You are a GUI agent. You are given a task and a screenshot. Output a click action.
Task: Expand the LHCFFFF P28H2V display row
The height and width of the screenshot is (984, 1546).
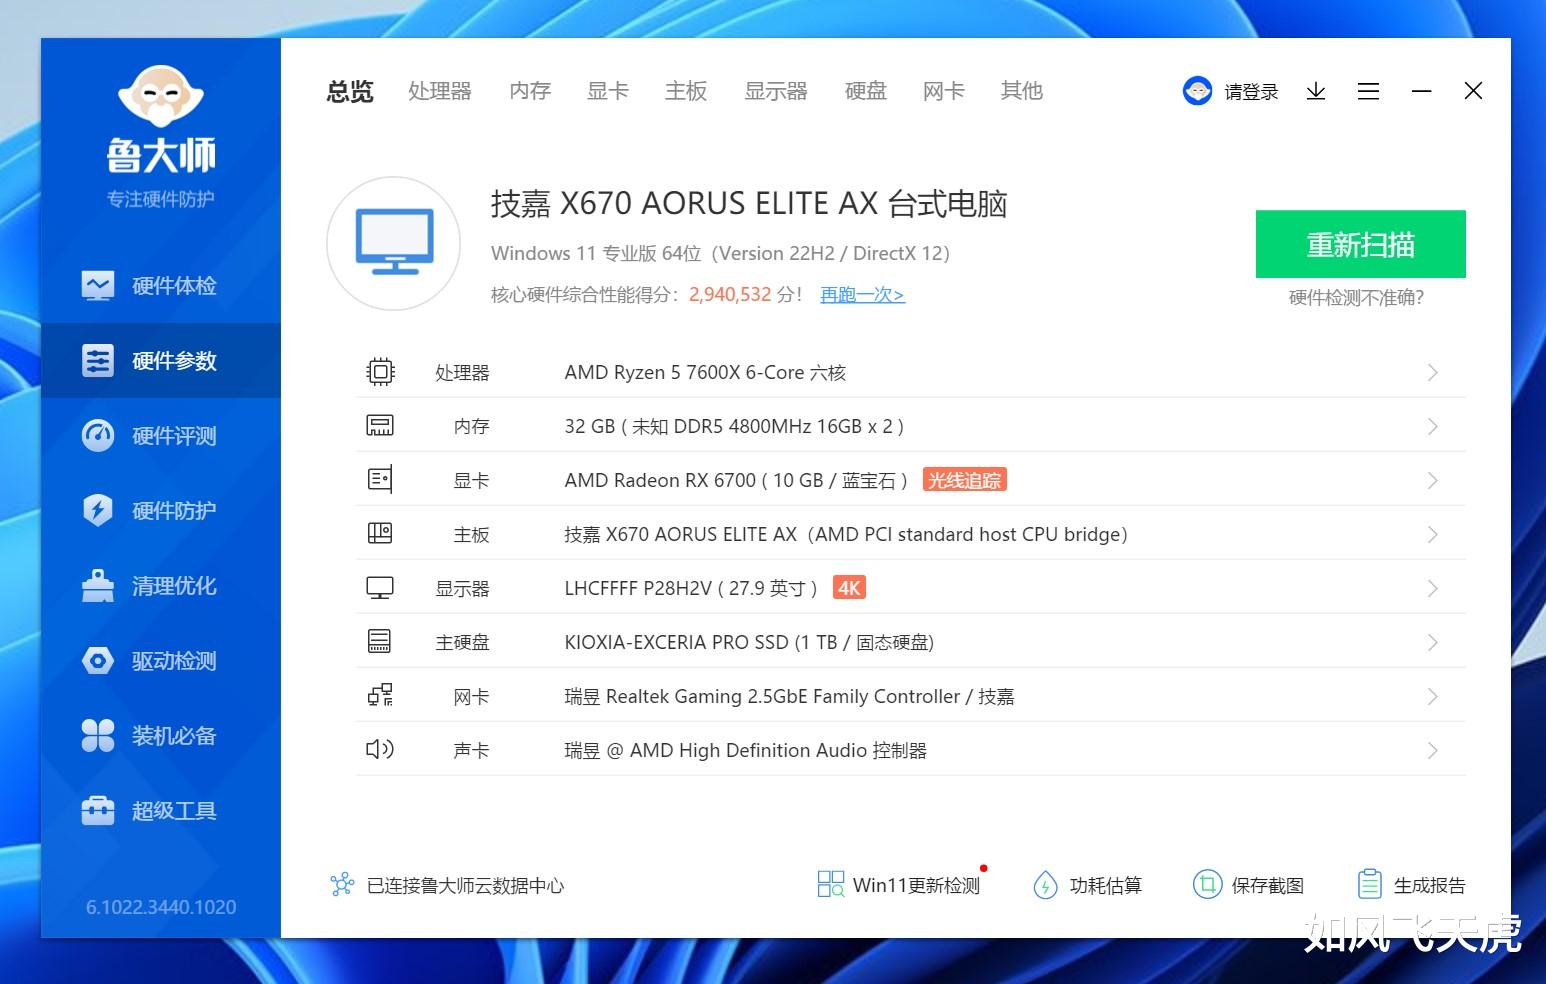(1432, 588)
